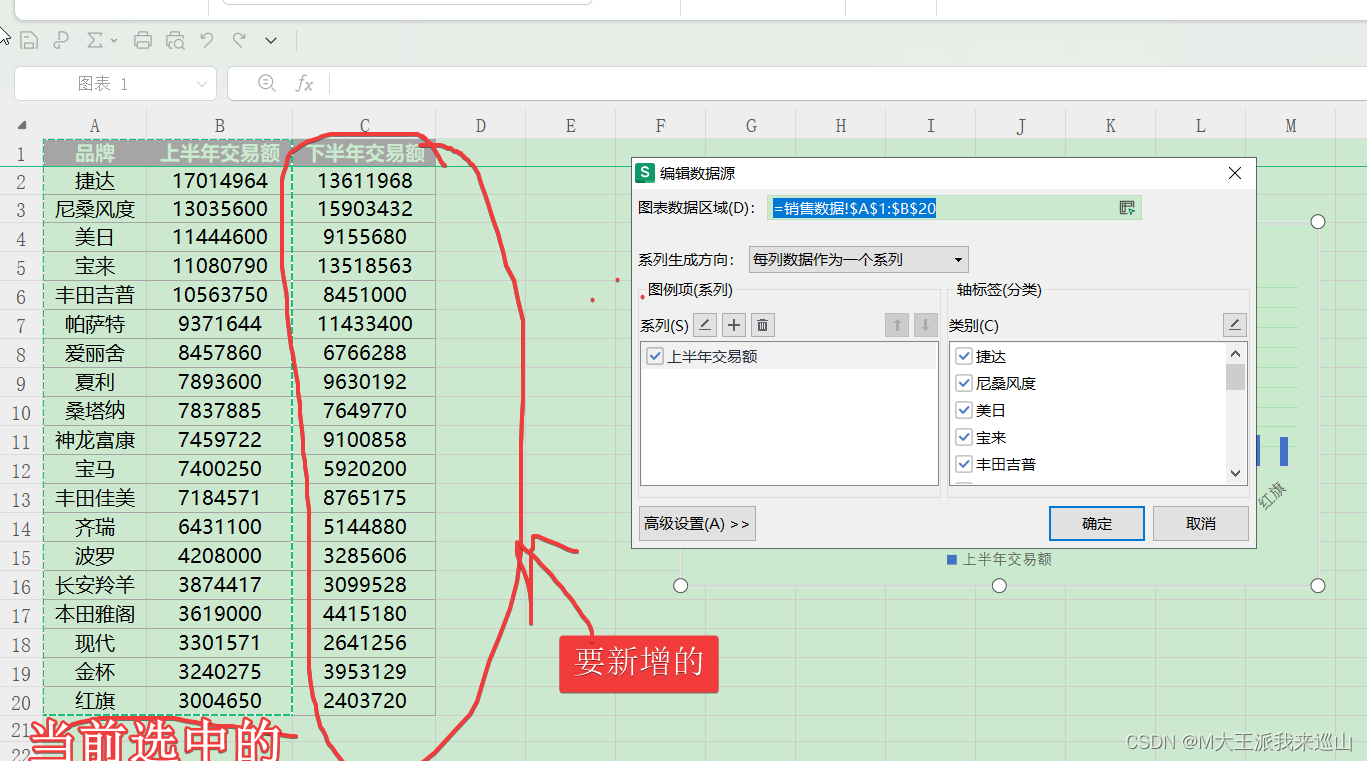Viewport: 1367px width, 761px height.
Task: Click the Print icon
Action: 143,41
